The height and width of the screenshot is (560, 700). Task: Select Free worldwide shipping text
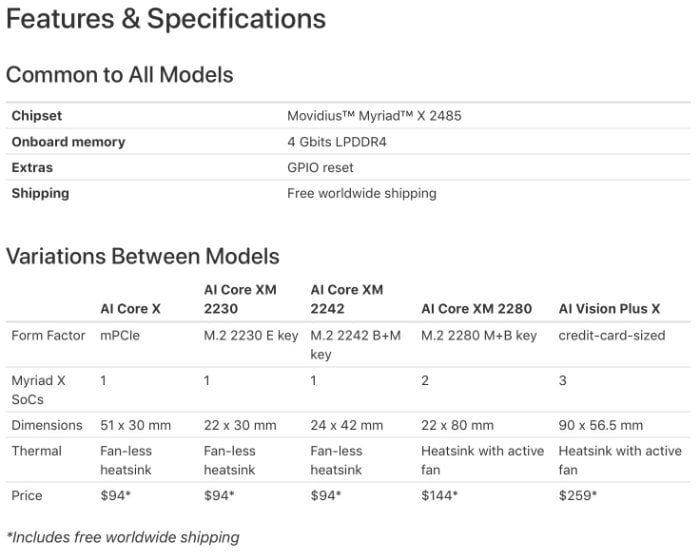point(362,193)
